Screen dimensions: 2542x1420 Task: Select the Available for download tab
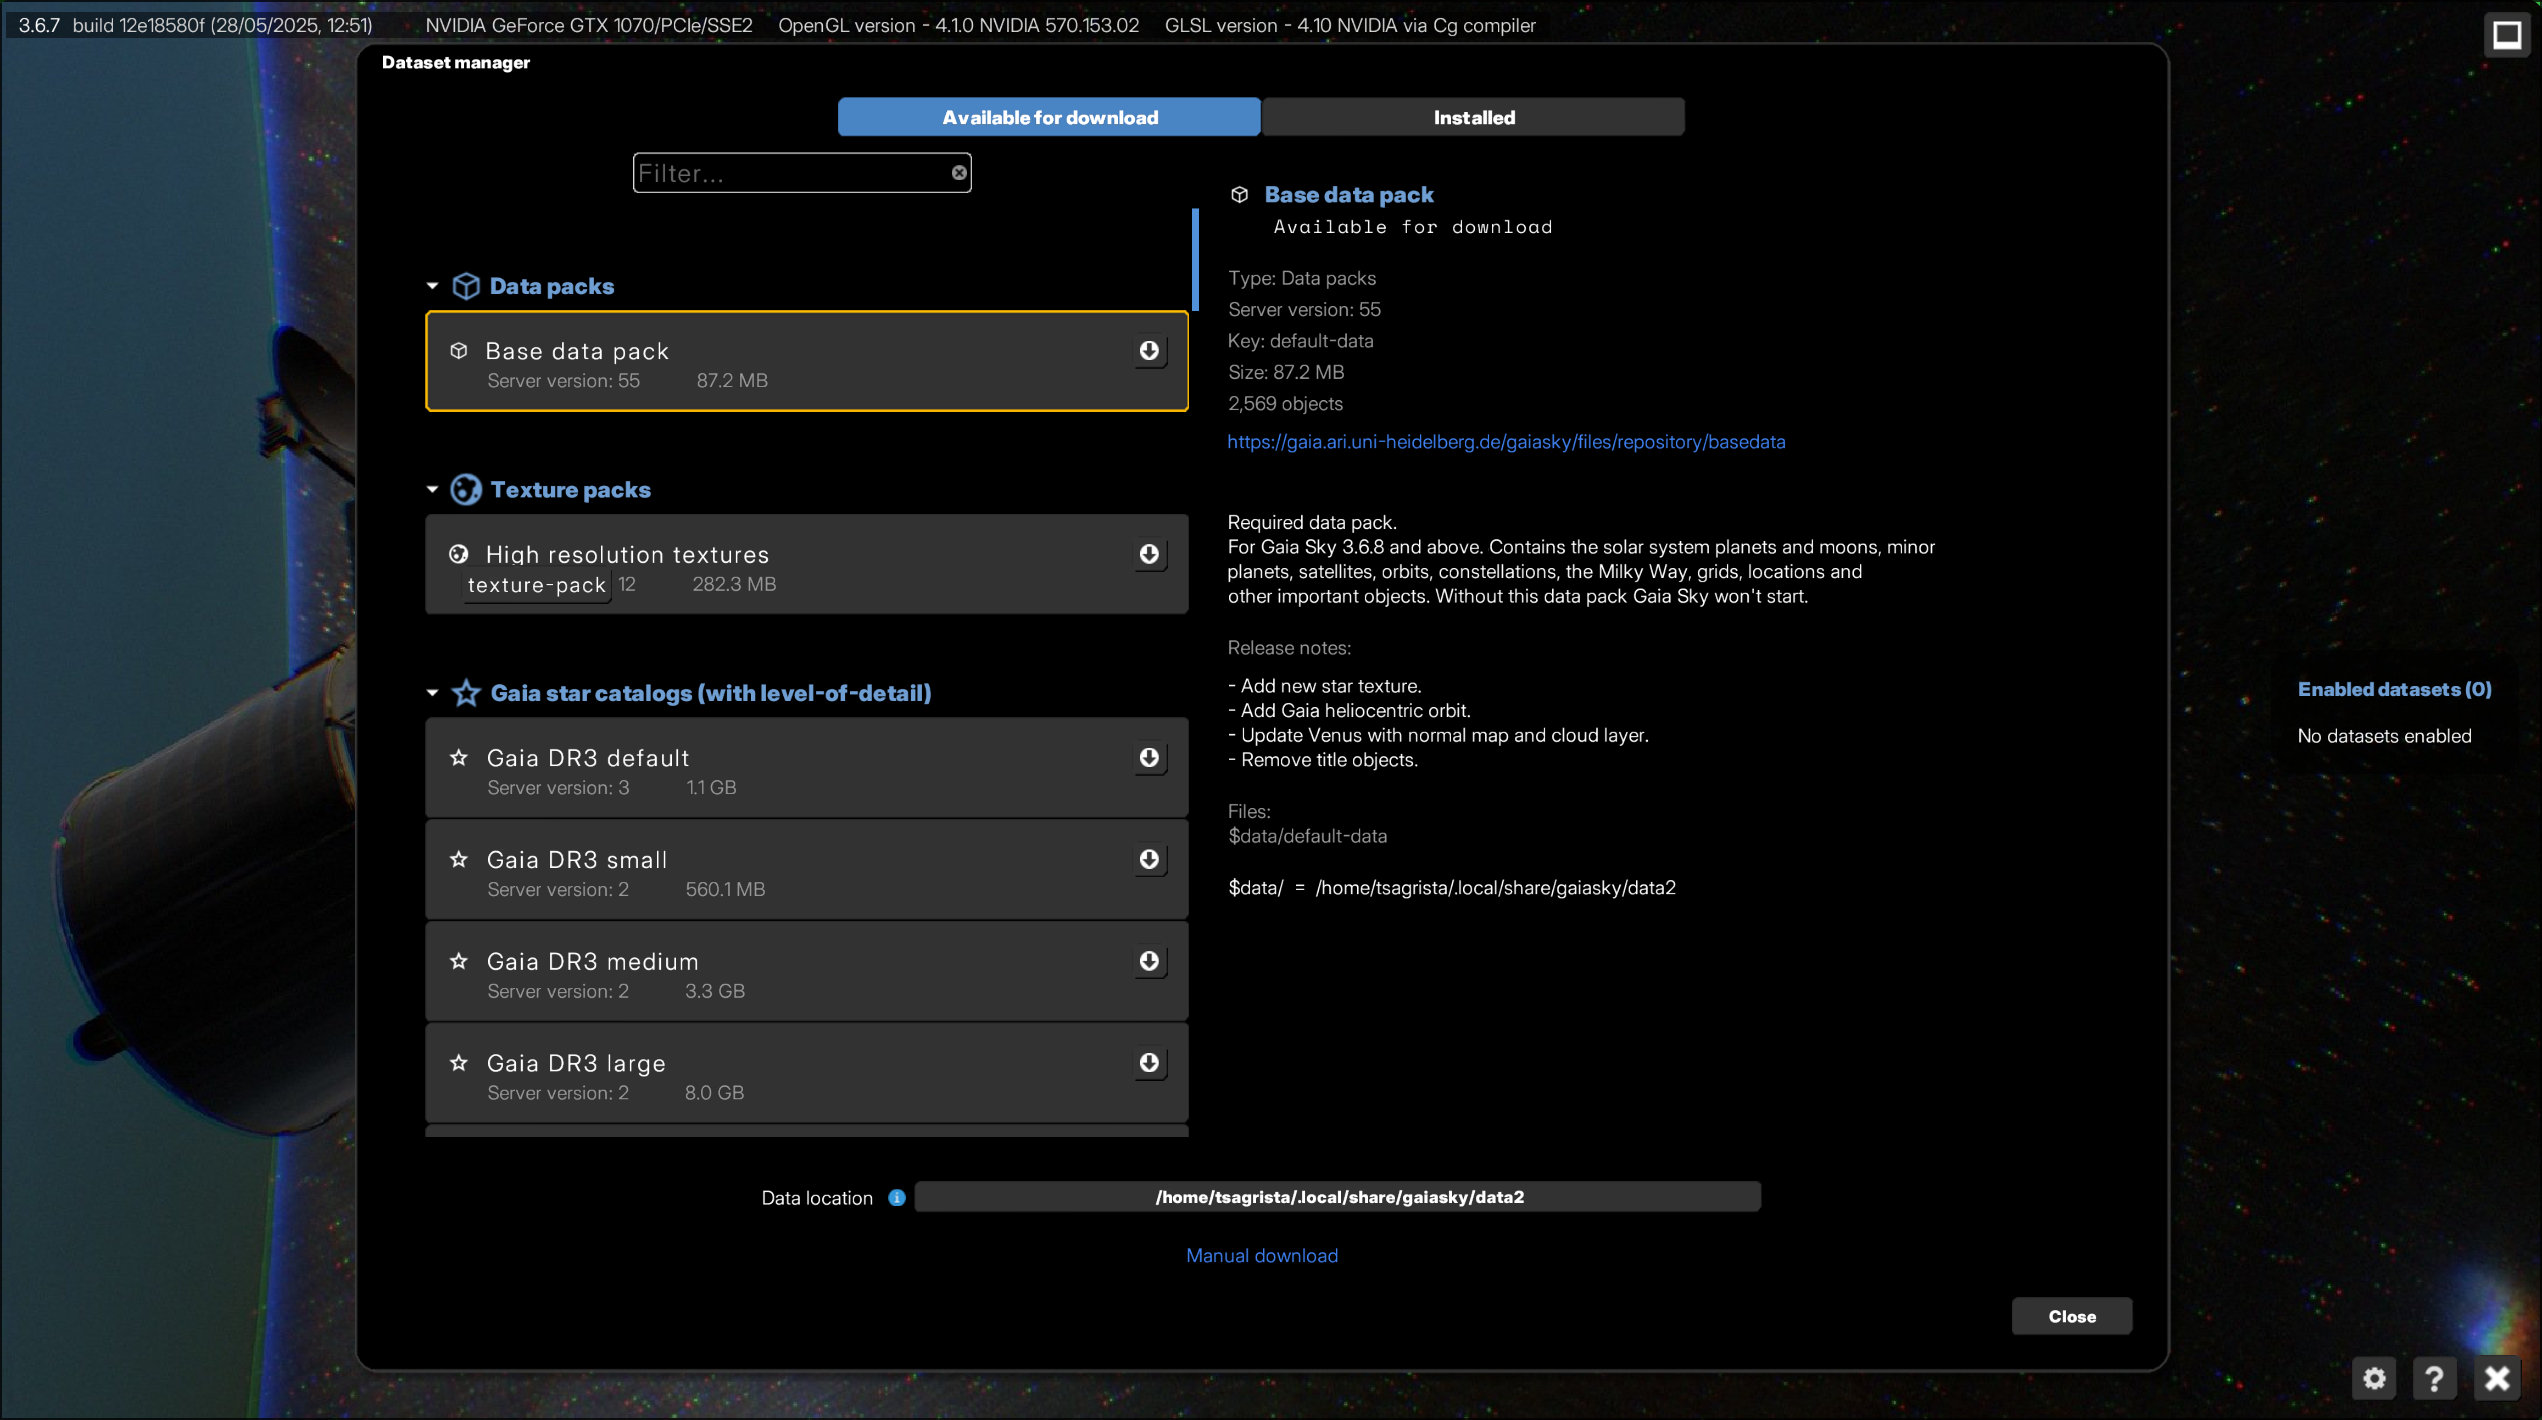click(1049, 117)
